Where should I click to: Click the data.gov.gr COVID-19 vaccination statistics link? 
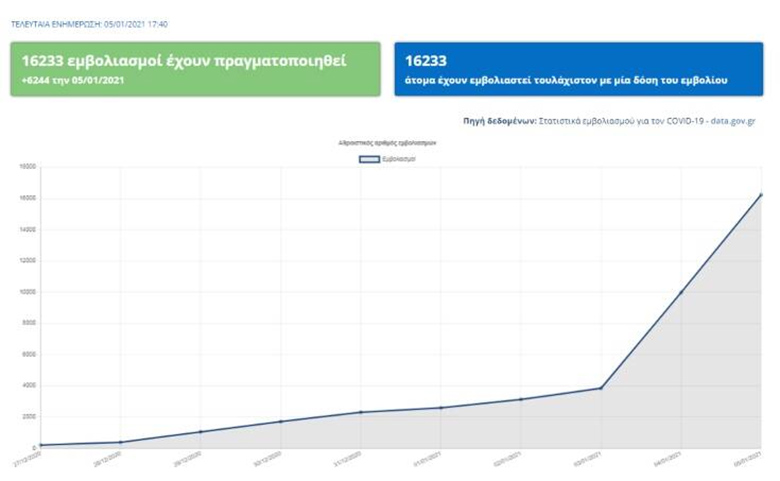tap(650, 119)
